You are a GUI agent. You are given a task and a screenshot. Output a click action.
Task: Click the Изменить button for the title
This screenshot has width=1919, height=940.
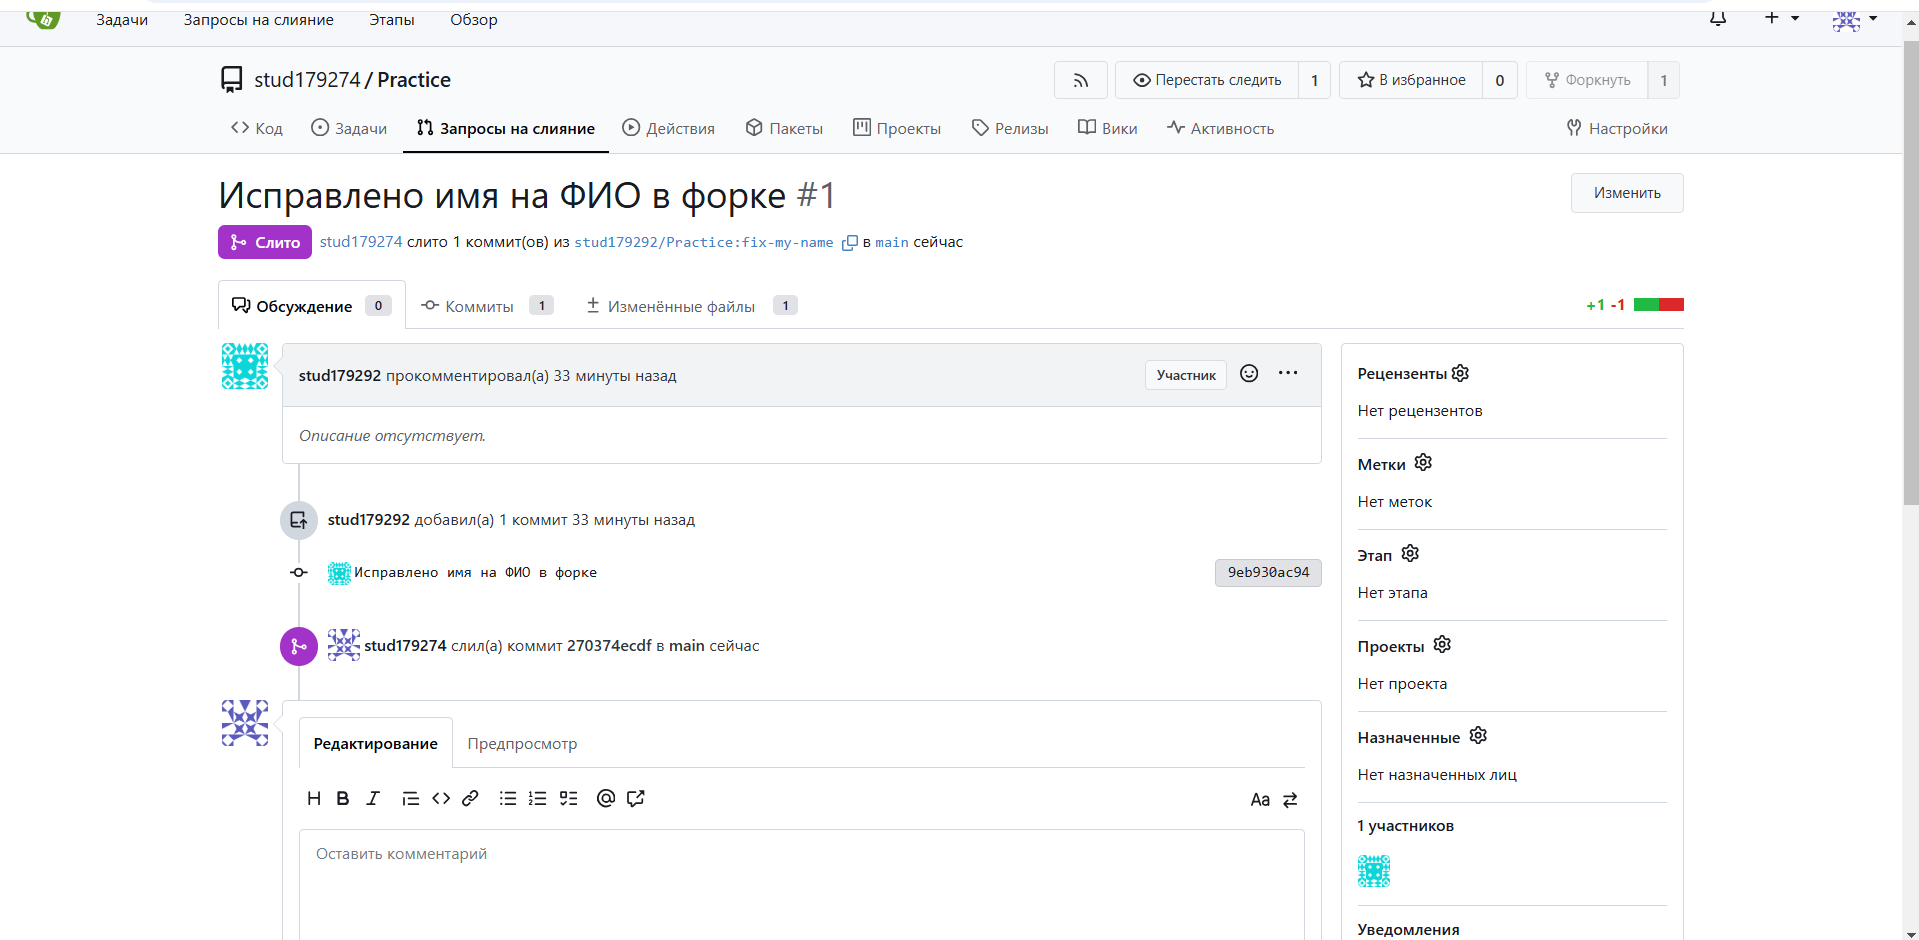click(1626, 193)
